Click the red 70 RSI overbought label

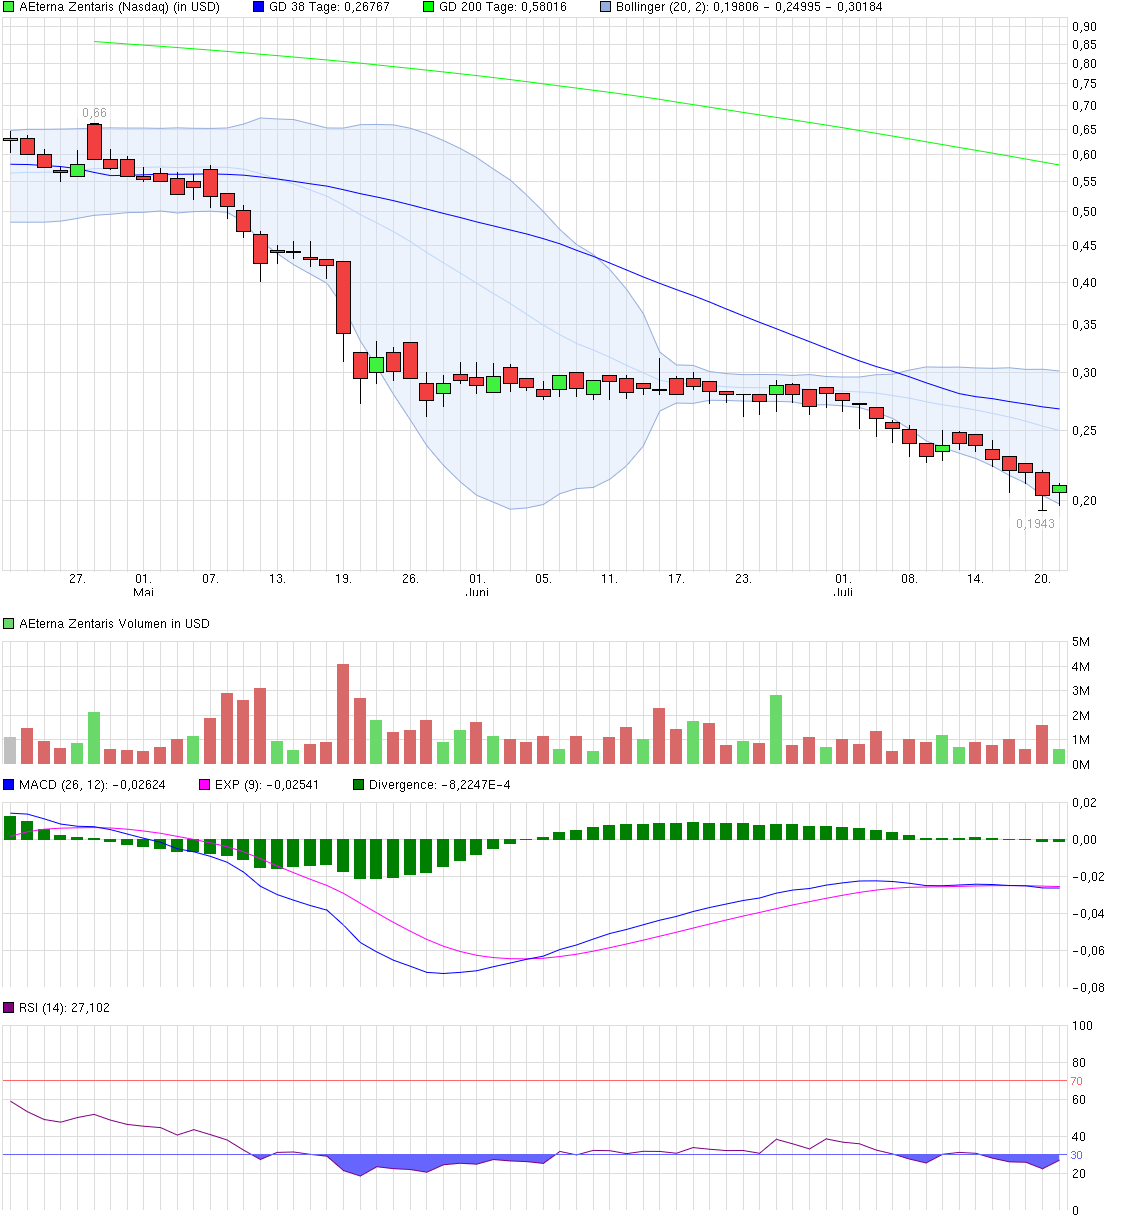click(1077, 1081)
